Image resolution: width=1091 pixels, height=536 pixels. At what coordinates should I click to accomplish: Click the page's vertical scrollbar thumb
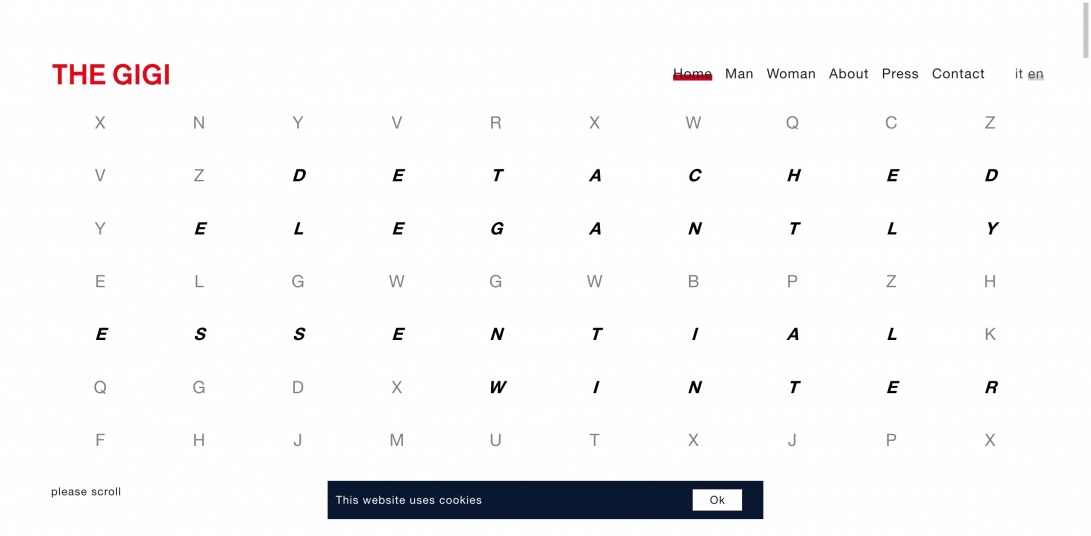(x=1085, y=29)
